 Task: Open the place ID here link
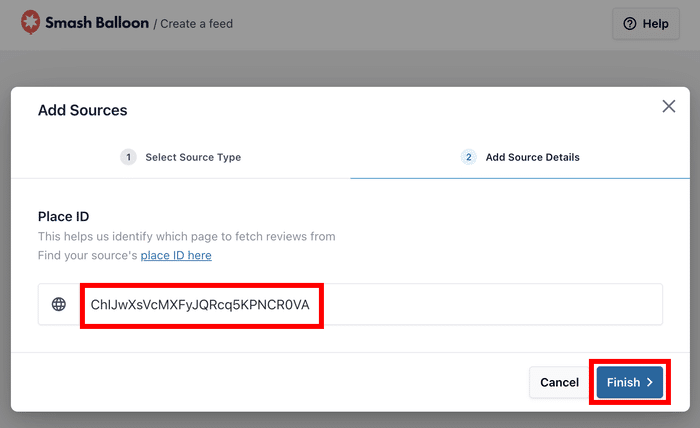point(176,255)
